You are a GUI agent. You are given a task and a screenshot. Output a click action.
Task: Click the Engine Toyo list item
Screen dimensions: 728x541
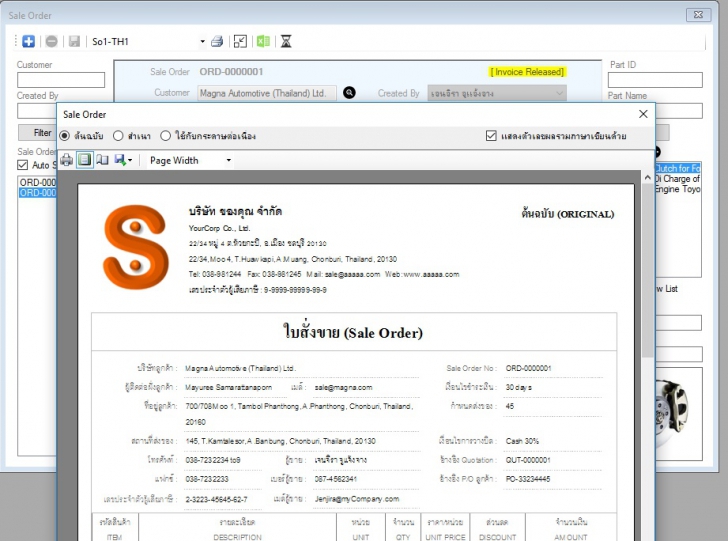click(x=677, y=189)
